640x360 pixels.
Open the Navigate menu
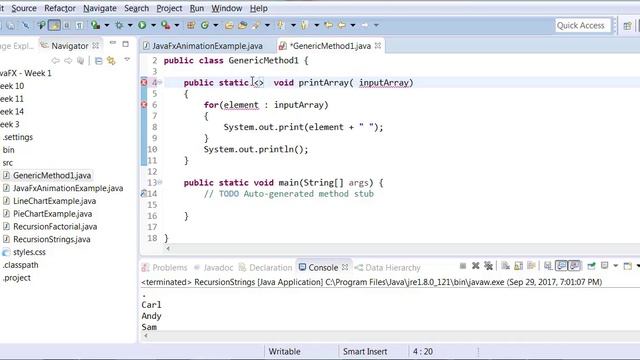click(x=100, y=8)
